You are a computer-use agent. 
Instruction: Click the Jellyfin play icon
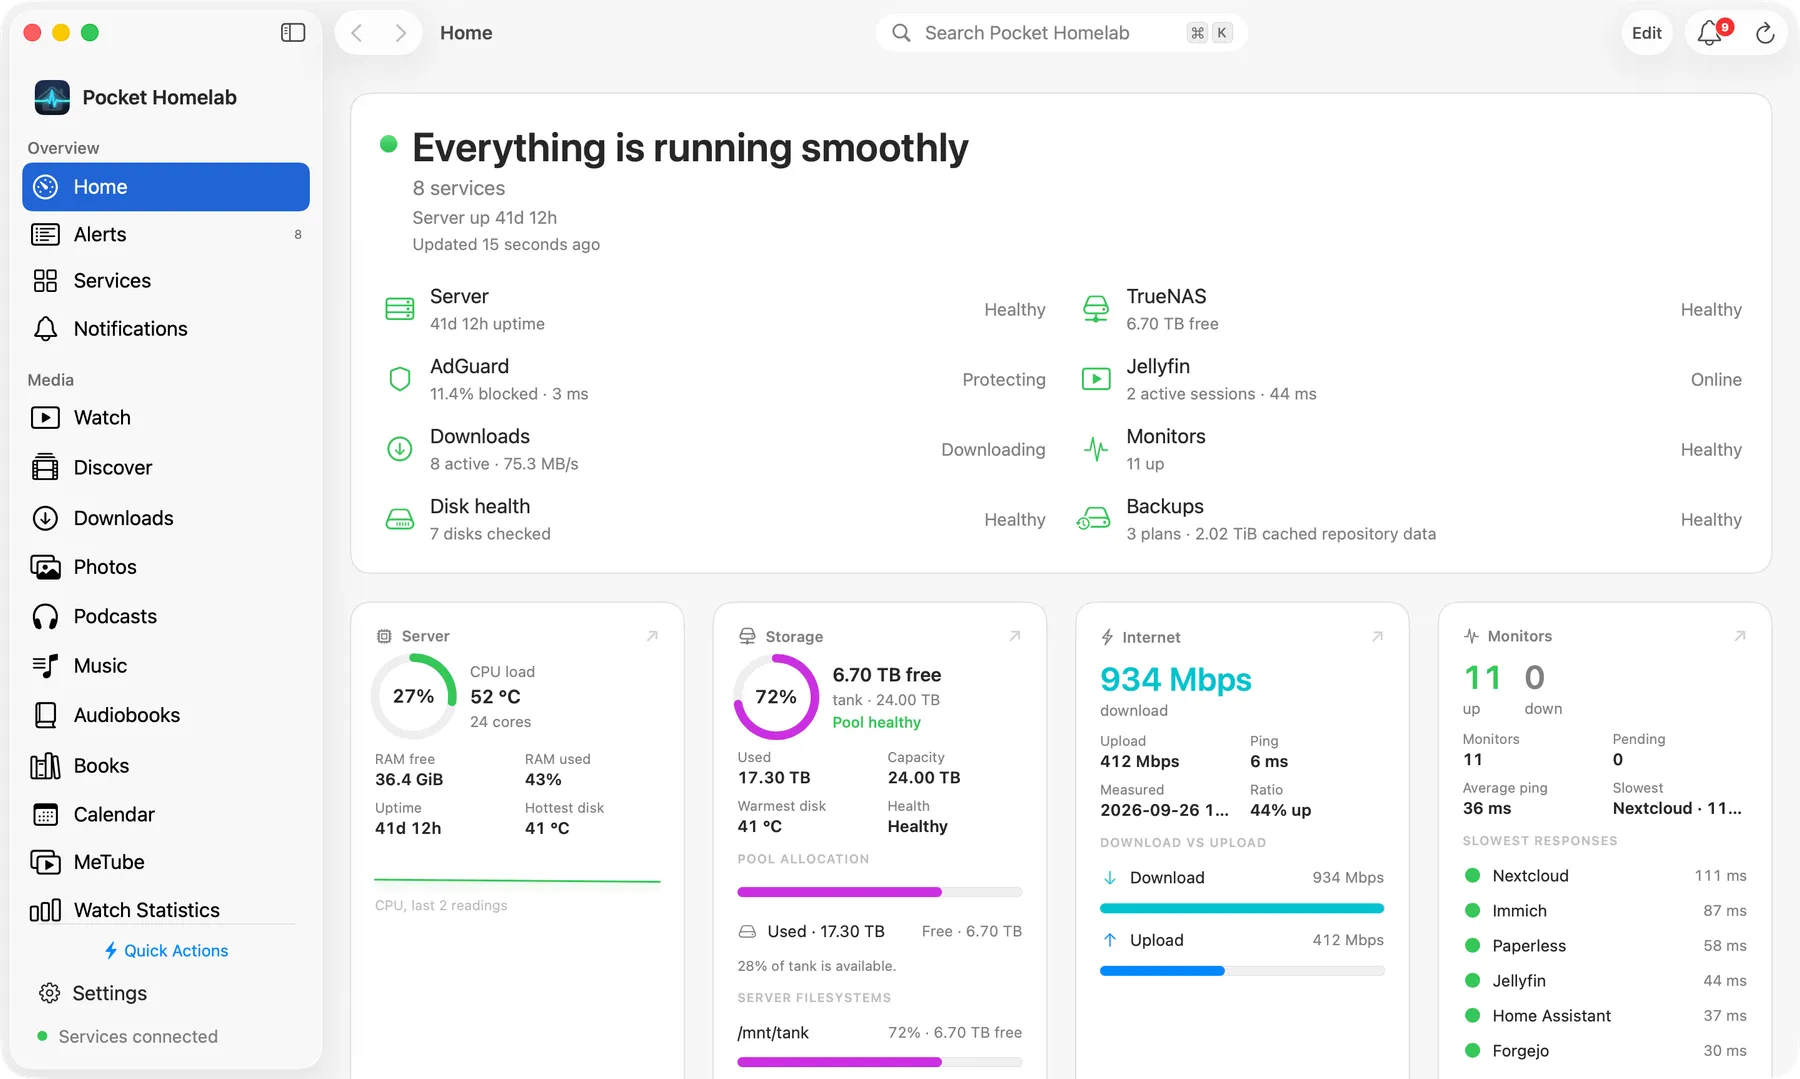(x=1096, y=379)
